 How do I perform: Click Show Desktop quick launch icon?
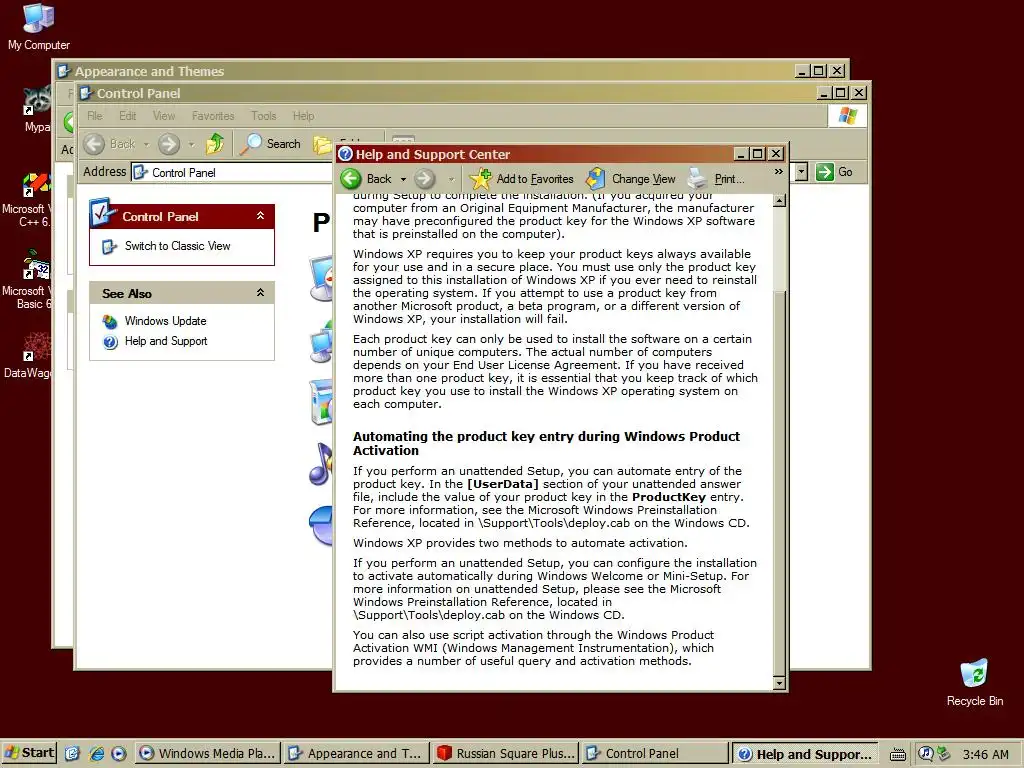[72, 754]
